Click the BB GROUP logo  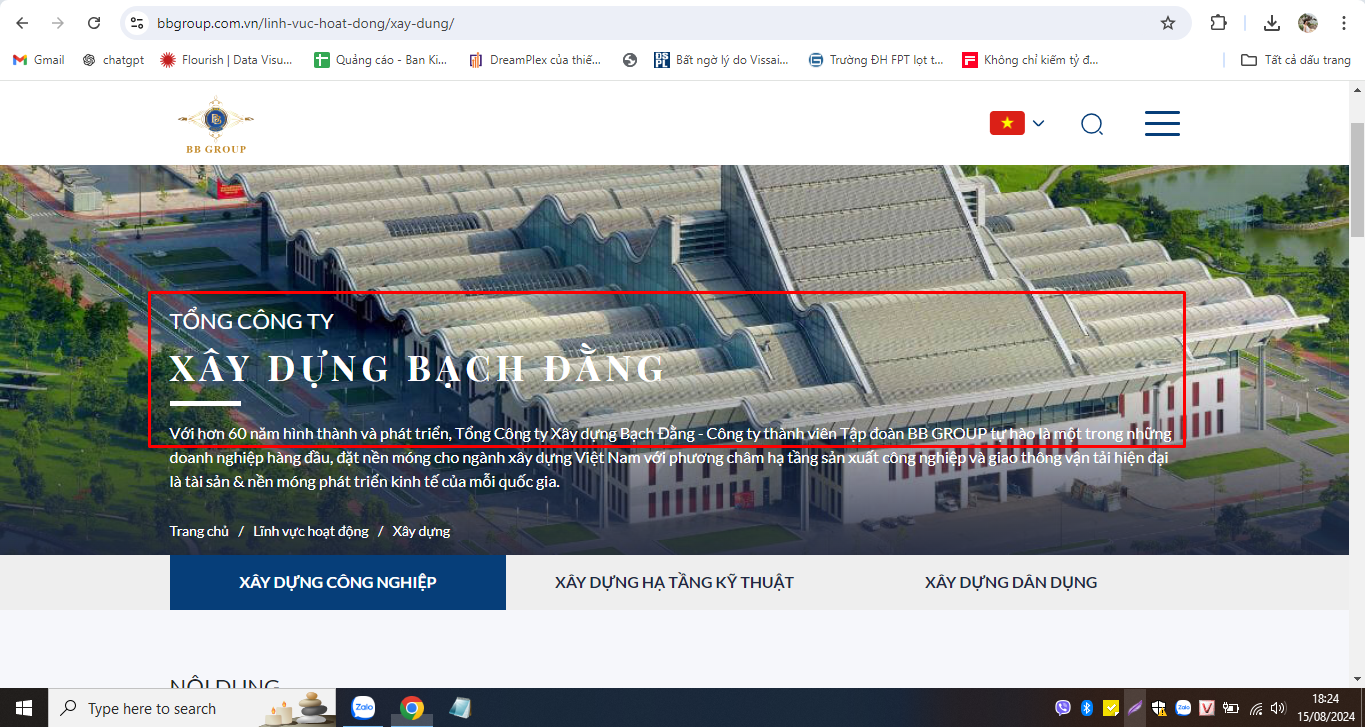click(x=216, y=125)
